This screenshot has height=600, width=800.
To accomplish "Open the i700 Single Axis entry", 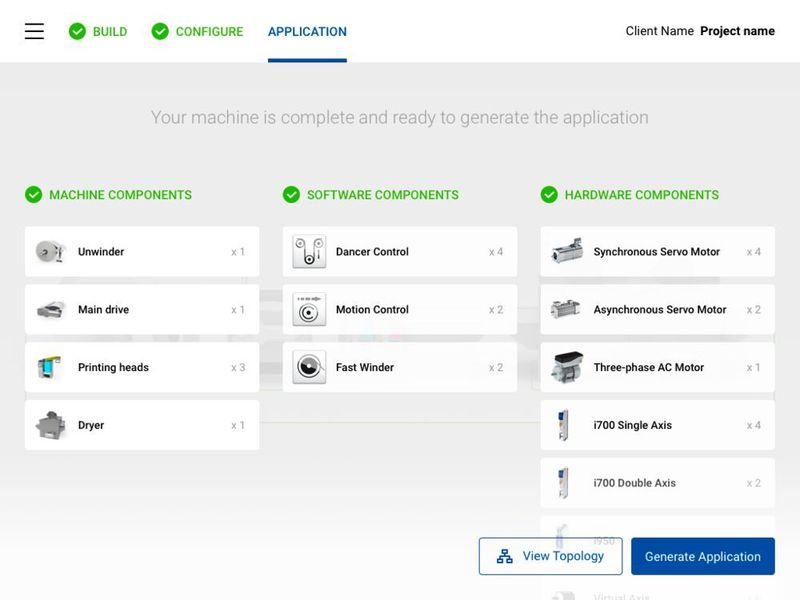I will (x=657, y=426).
